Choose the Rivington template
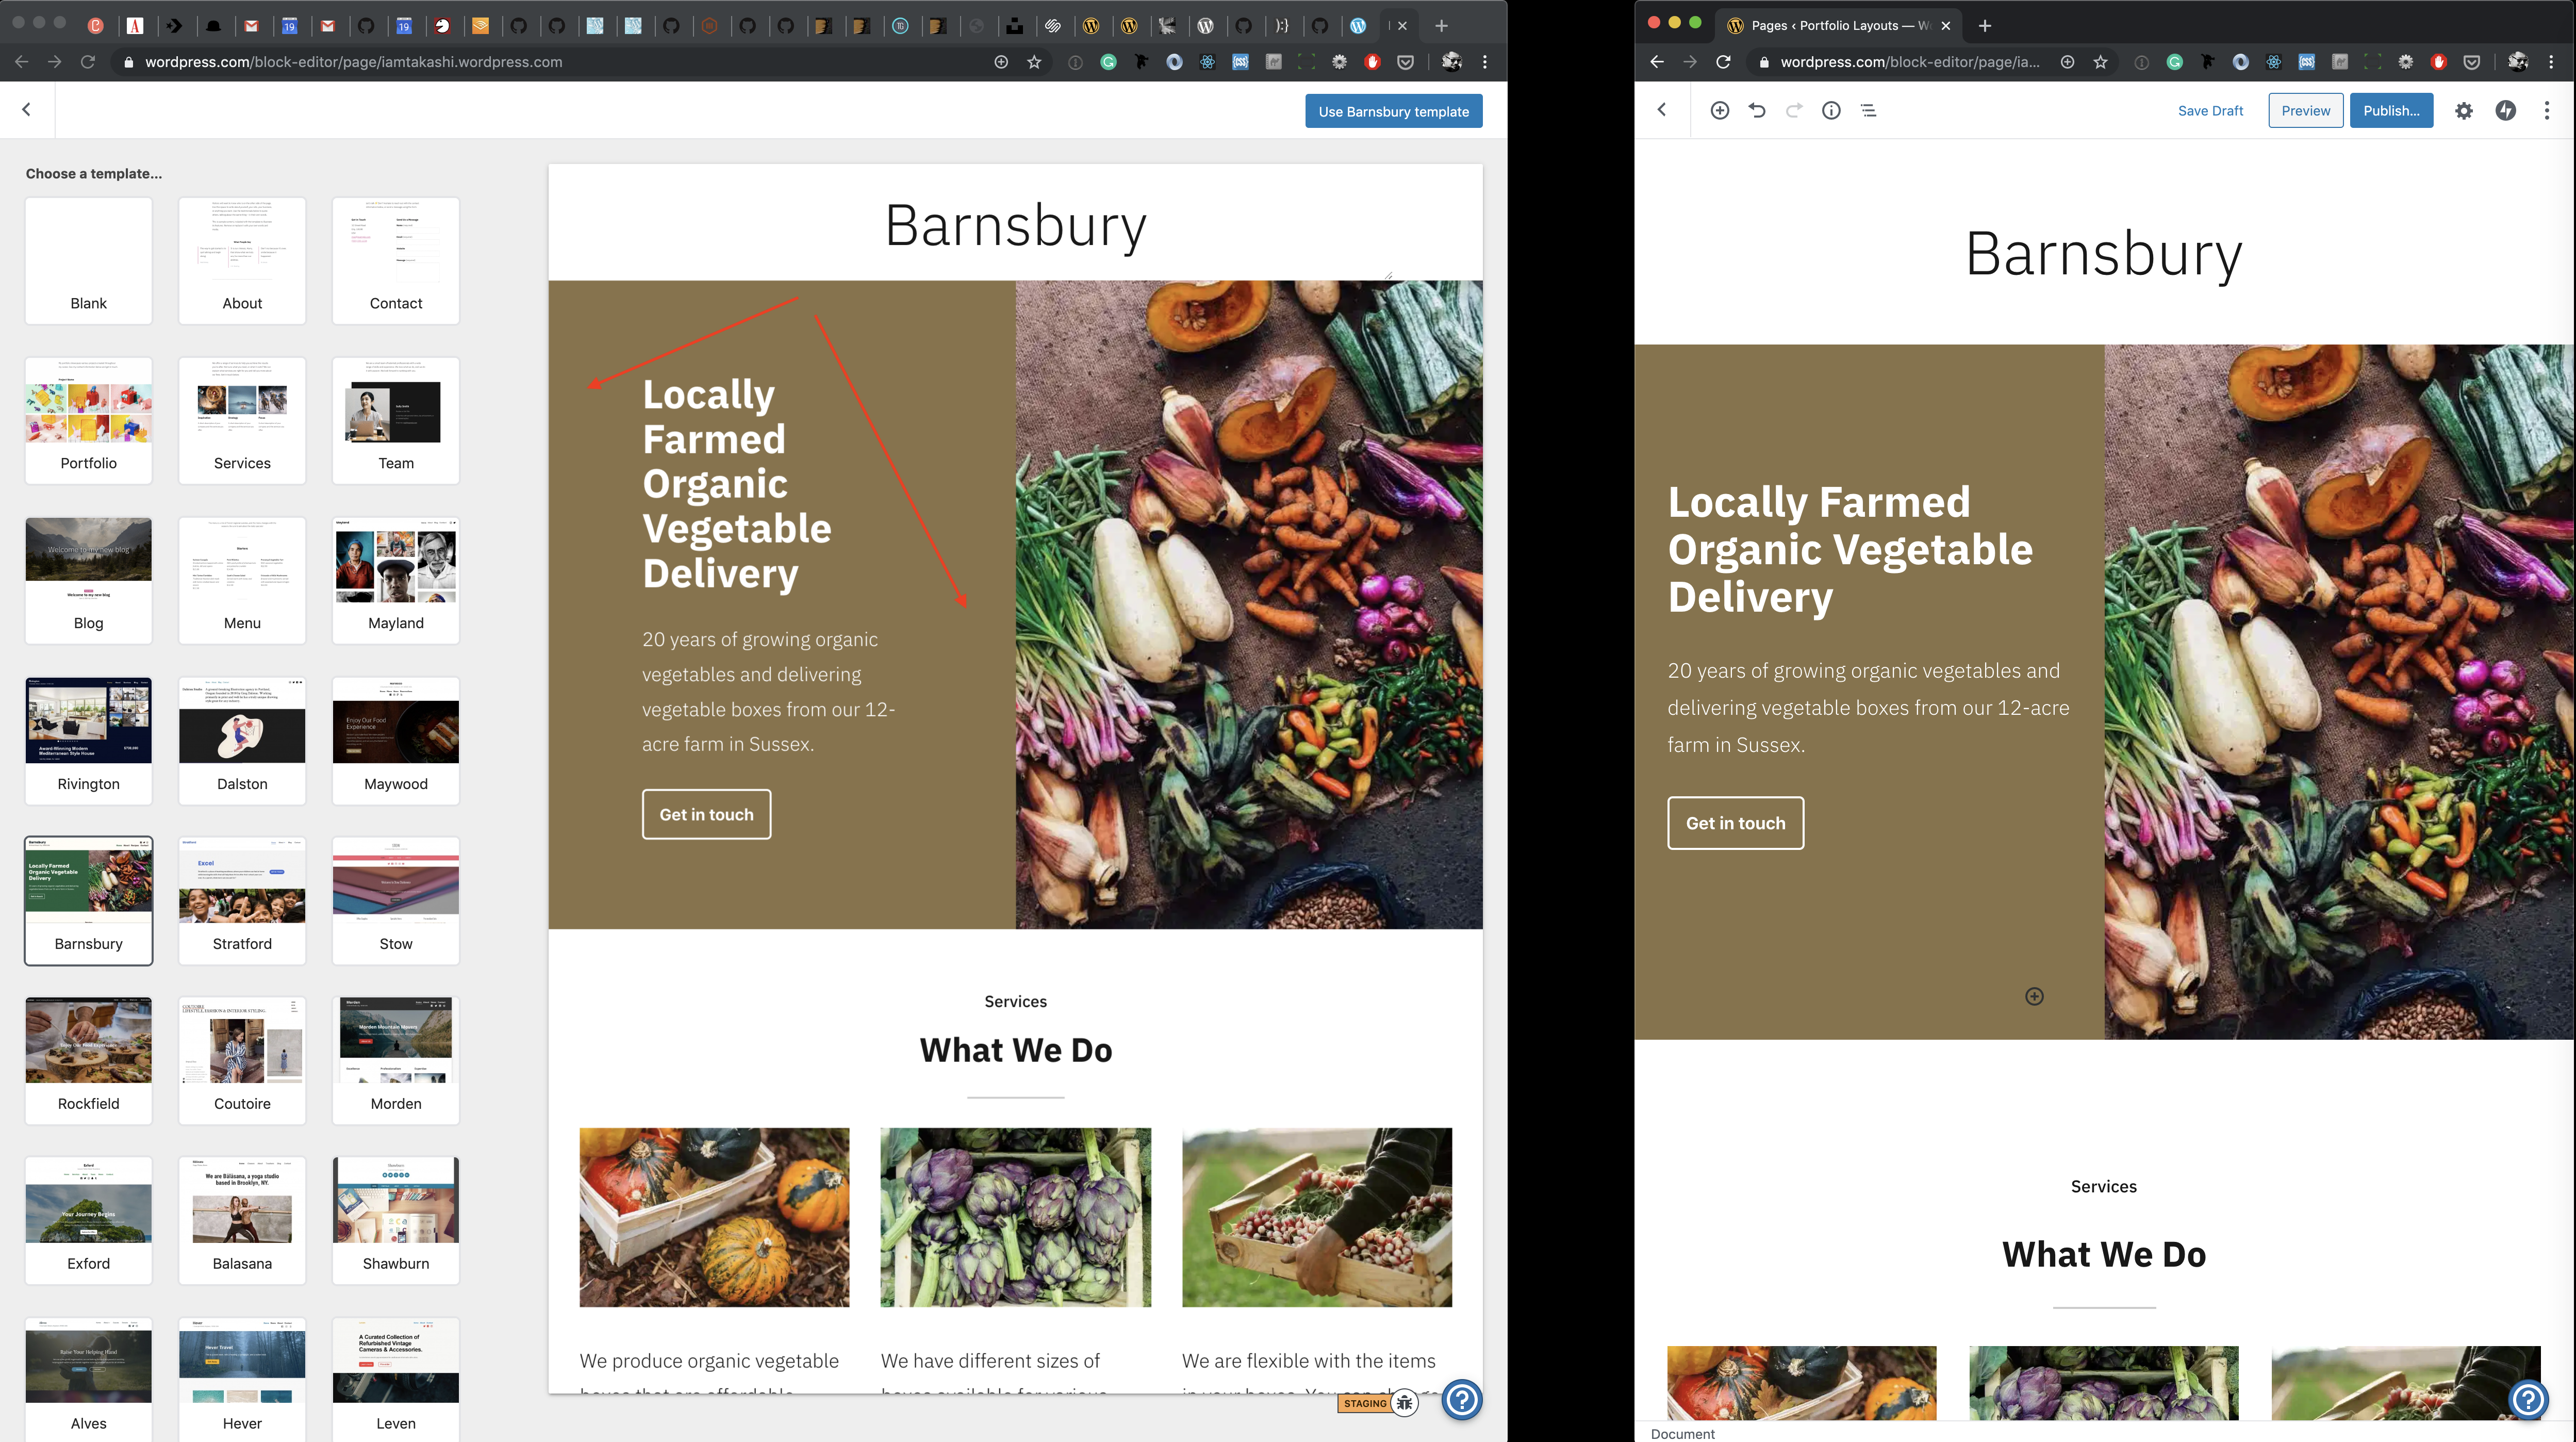 (x=89, y=741)
